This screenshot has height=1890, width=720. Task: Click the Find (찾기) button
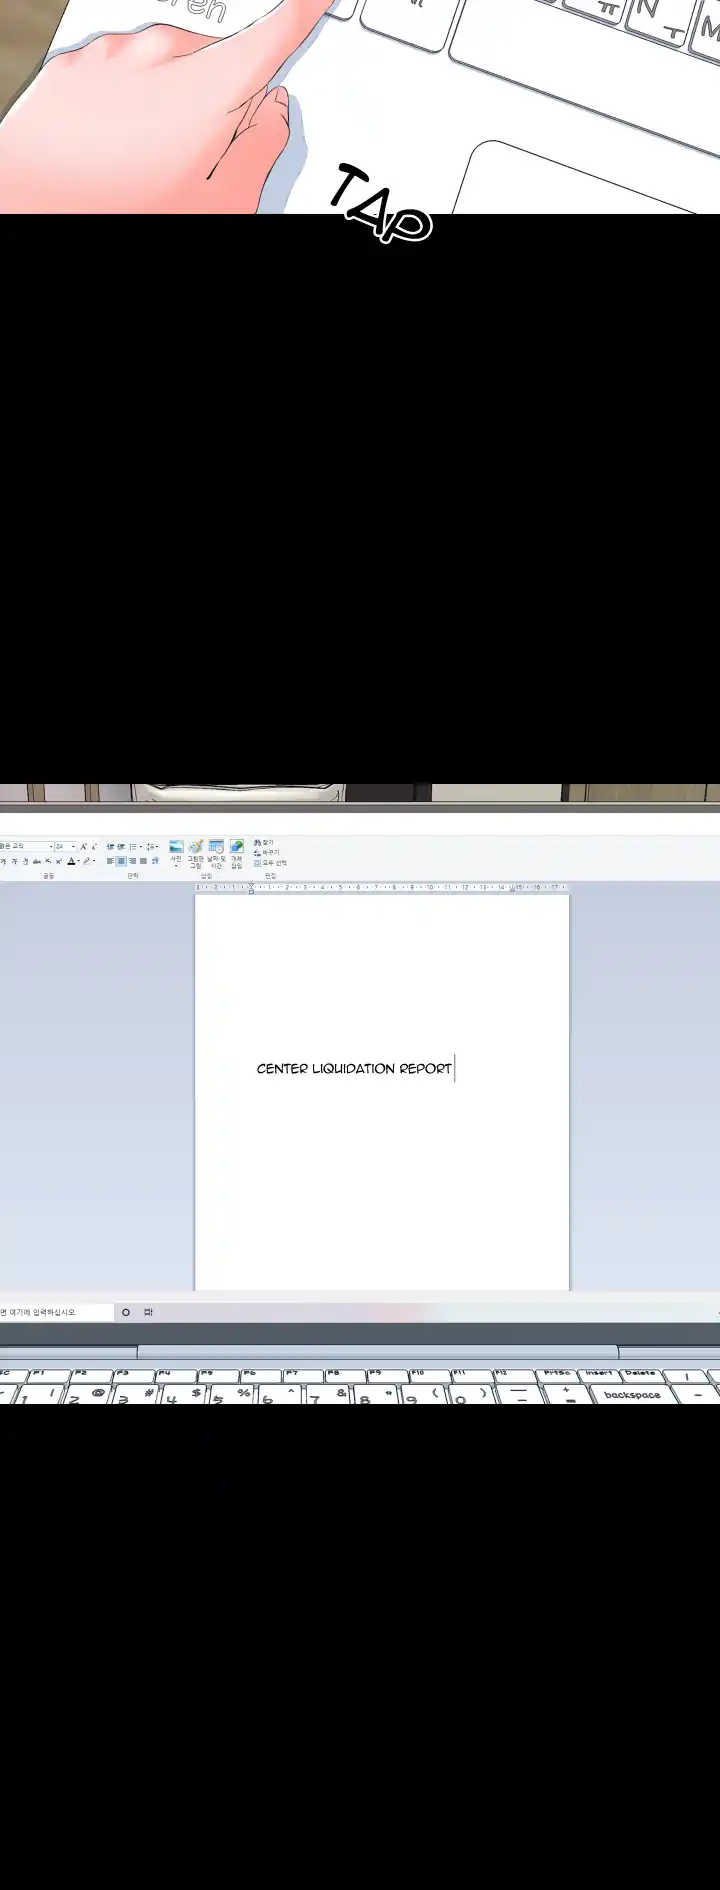[x=265, y=843]
